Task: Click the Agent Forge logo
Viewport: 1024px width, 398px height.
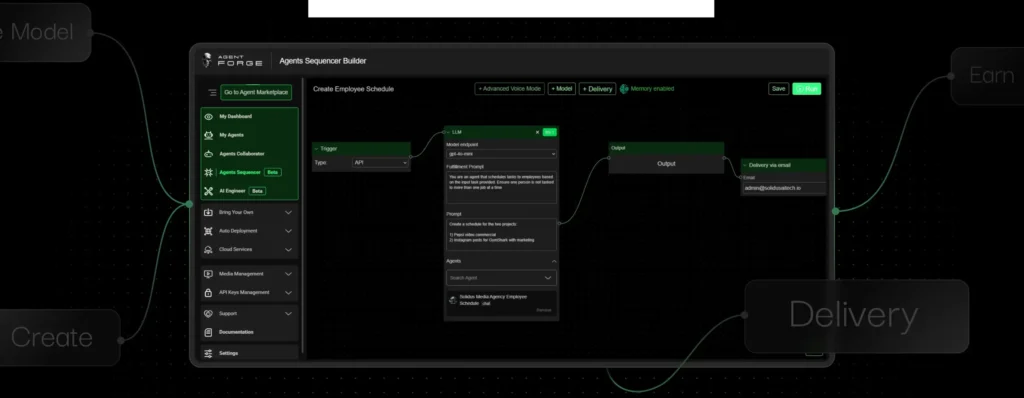Action: pos(232,60)
